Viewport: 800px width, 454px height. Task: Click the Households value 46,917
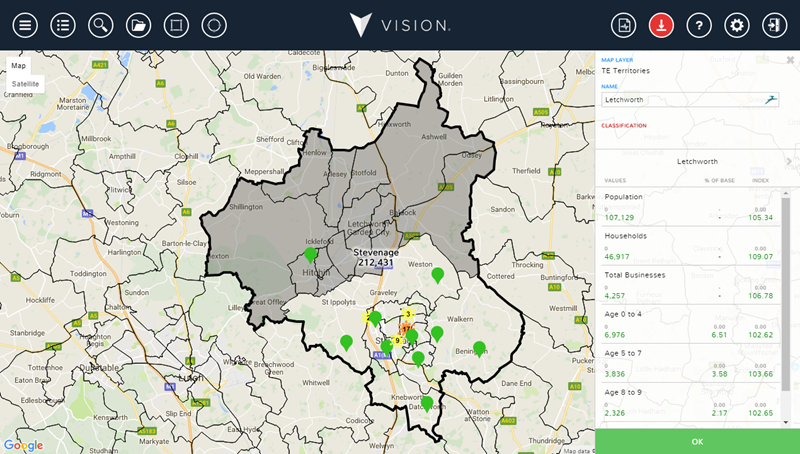click(x=617, y=257)
